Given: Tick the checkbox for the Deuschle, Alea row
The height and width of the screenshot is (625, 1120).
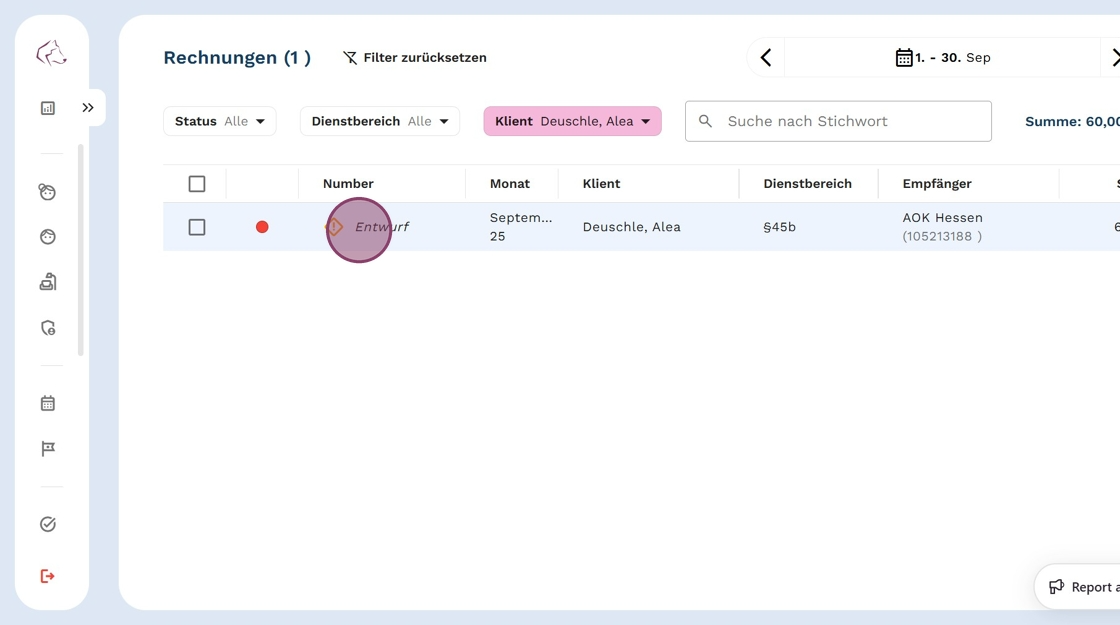Looking at the screenshot, I should pyautogui.click(x=197, y=227).
